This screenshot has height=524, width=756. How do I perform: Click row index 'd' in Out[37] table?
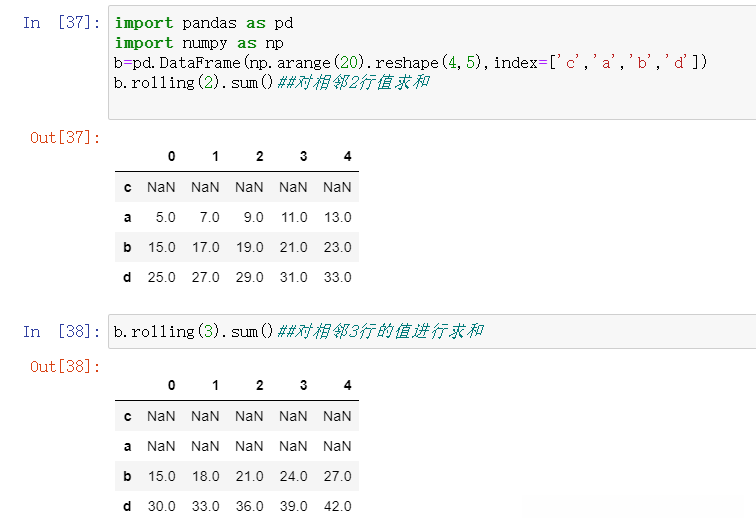pyautogui.click(x=127, y=278)
